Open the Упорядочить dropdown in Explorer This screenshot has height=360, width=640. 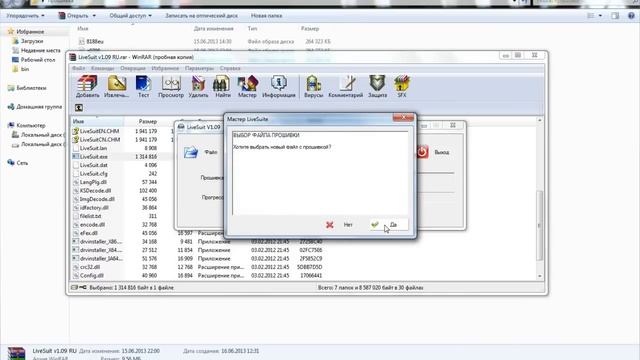(25, 16)
